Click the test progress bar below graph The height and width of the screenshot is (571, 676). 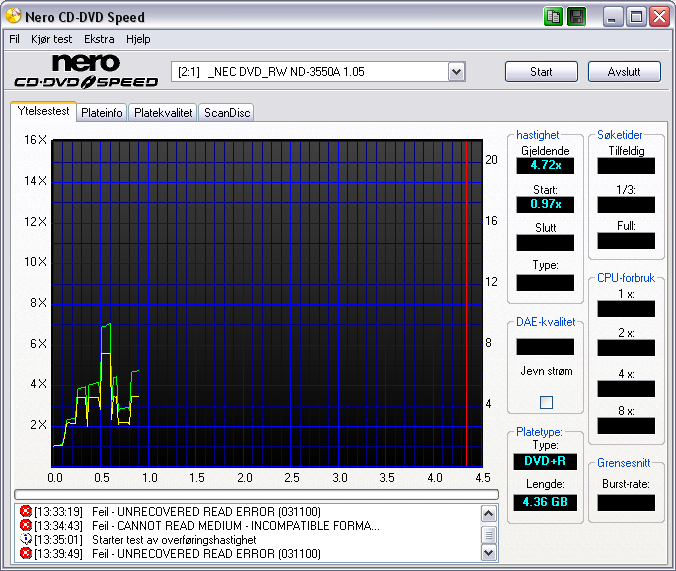255,494
